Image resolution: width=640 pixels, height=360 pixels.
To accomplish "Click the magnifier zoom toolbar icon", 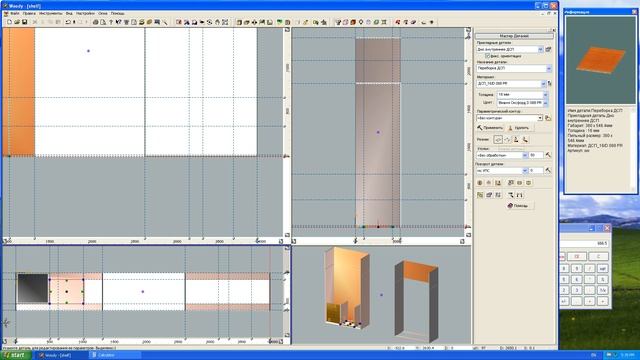I will tap(165, 22).
